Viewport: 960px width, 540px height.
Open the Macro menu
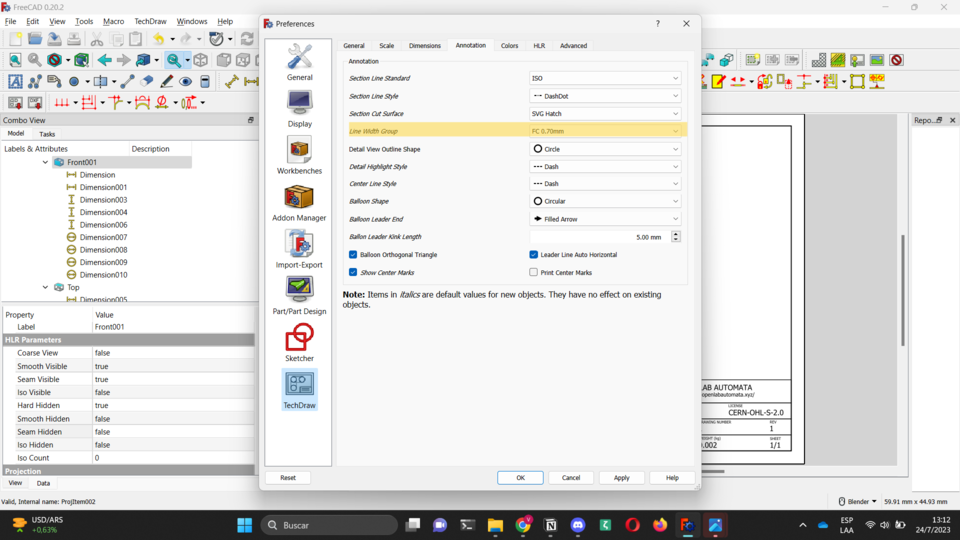[x=113, y=21]
